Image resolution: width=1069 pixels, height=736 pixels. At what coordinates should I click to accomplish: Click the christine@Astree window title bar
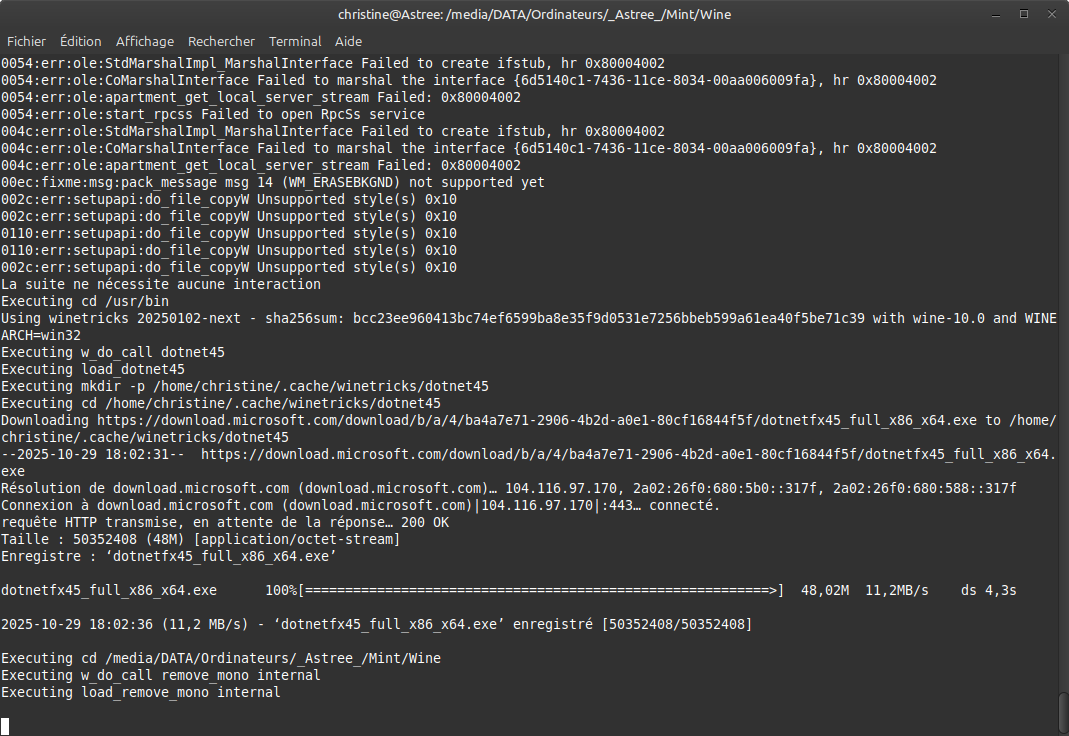[534, 14]
